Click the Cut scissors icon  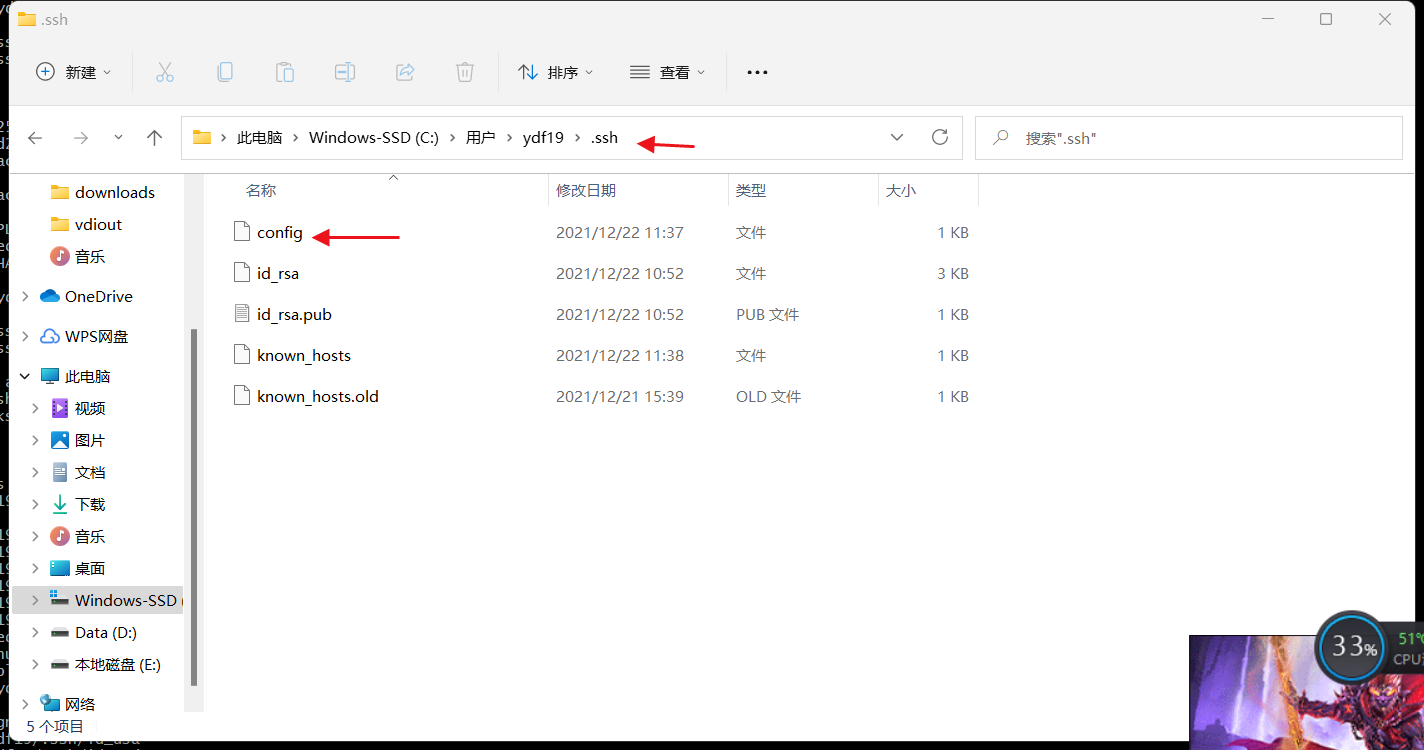pyautogui.click(x=165, y=72)
